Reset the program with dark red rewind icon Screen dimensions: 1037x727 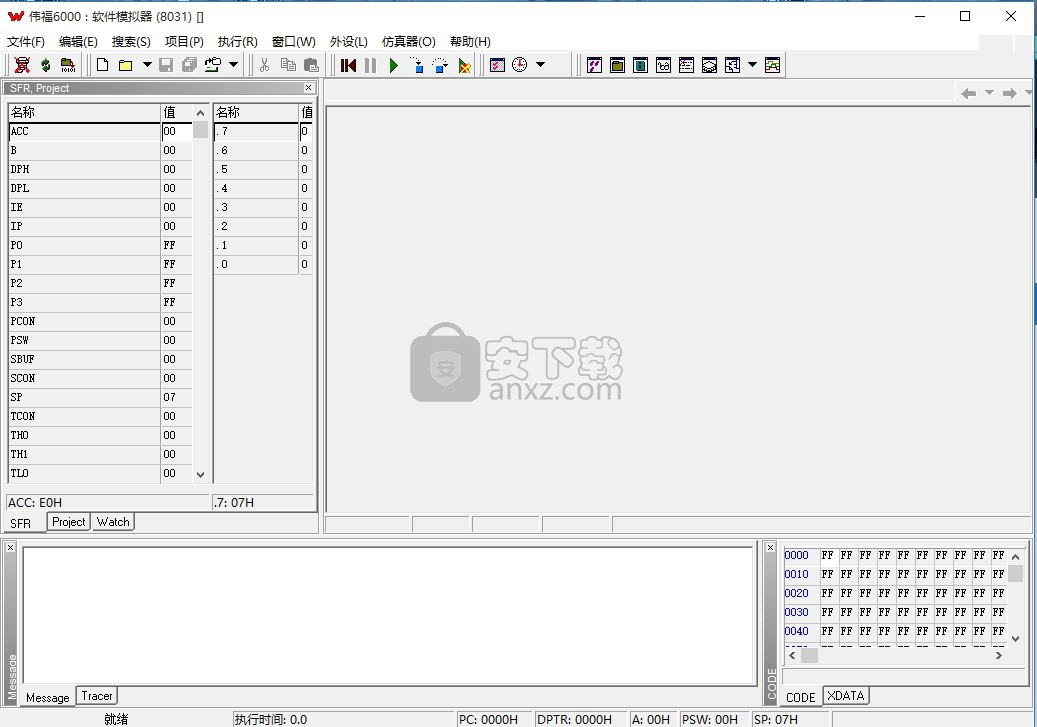click(x=348, y=65)
